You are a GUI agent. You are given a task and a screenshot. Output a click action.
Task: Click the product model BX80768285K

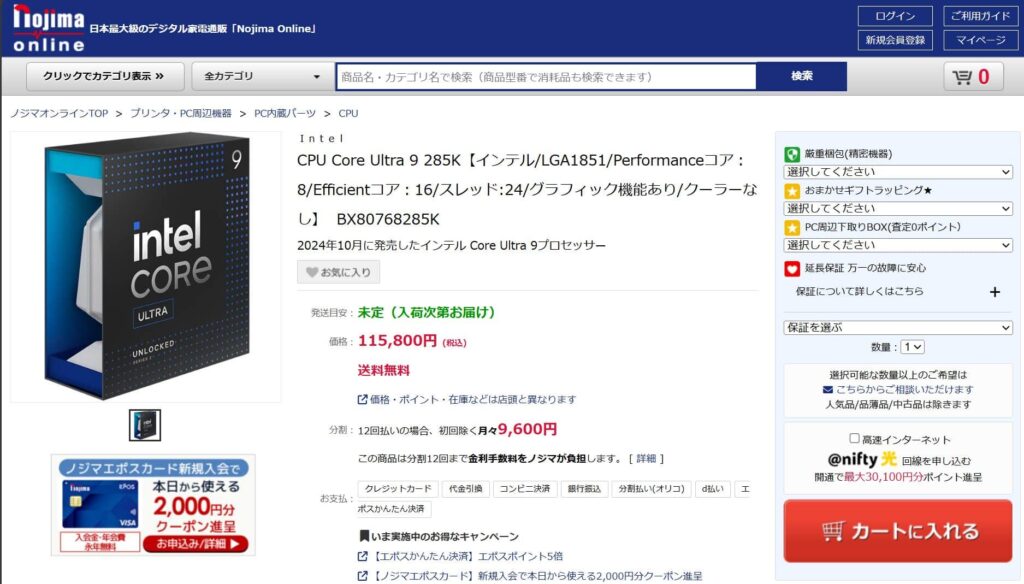[388, 219]
